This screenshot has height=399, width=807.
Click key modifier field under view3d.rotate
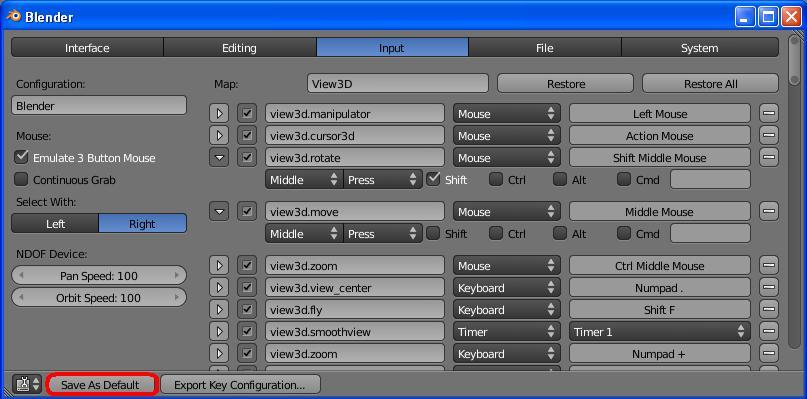click(710, 179)
